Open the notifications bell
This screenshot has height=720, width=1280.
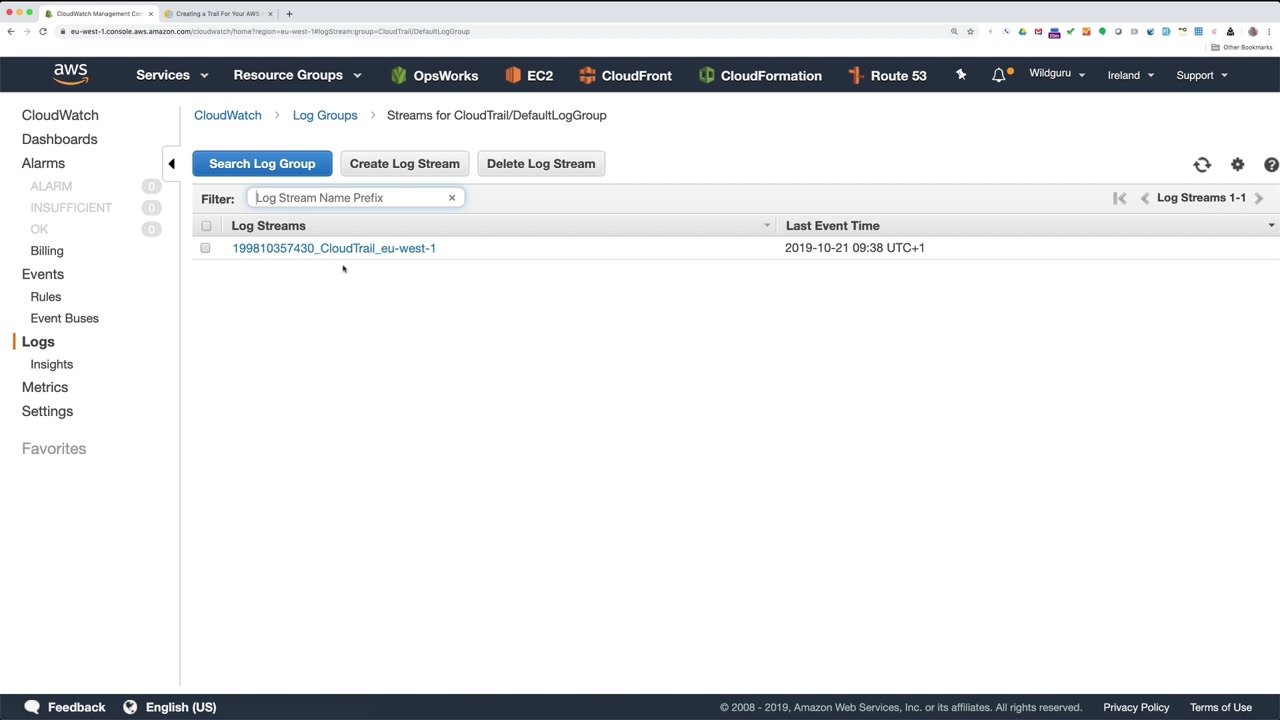coord(999,75)
